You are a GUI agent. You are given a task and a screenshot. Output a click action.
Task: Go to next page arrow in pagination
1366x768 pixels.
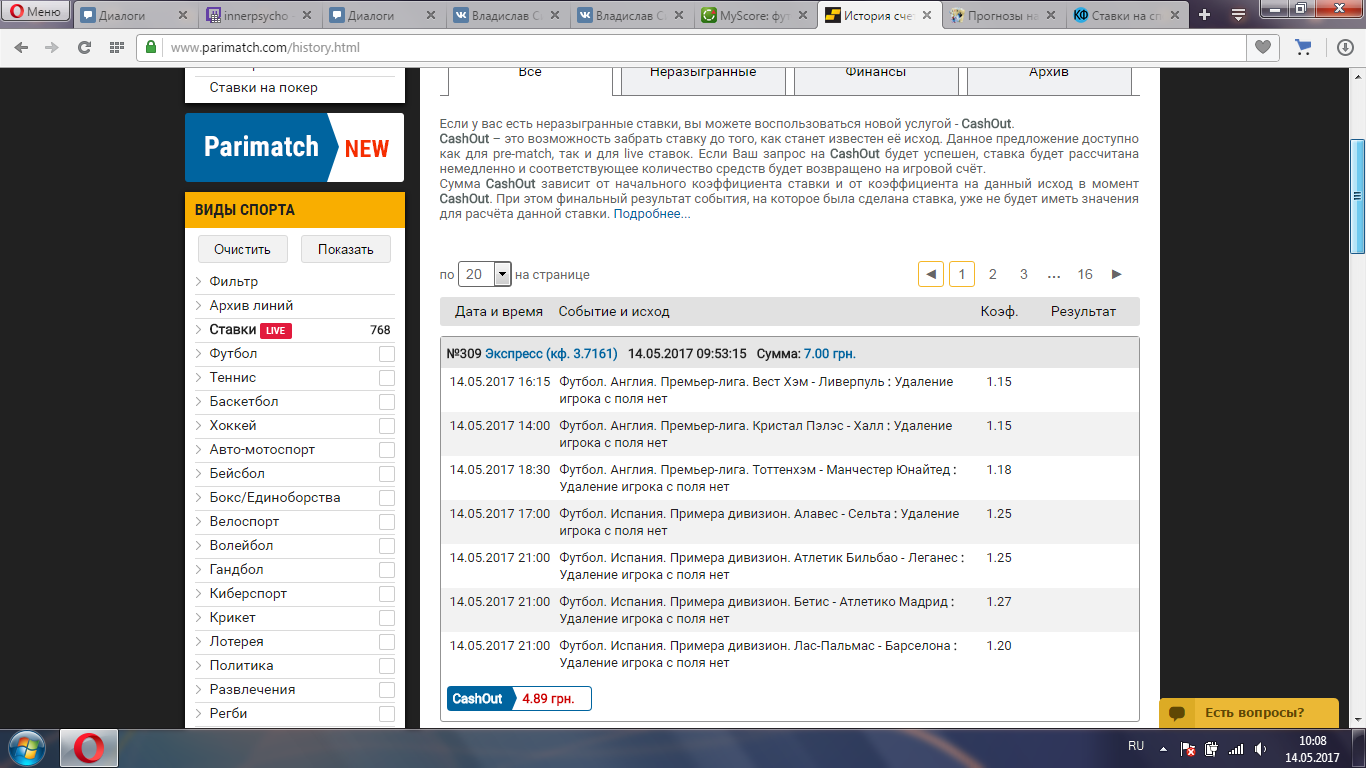(x=1117, y=274)
